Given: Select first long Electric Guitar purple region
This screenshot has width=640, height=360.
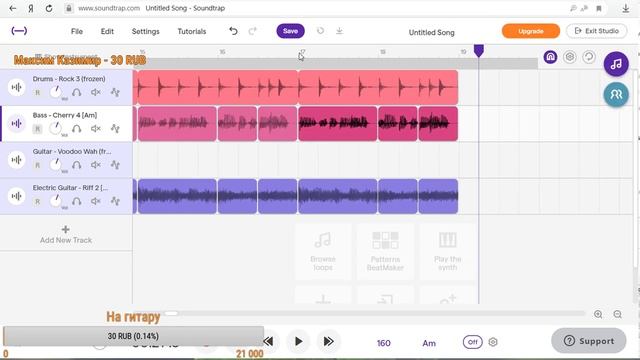Looking at the screenshot, I should [177, 196].
